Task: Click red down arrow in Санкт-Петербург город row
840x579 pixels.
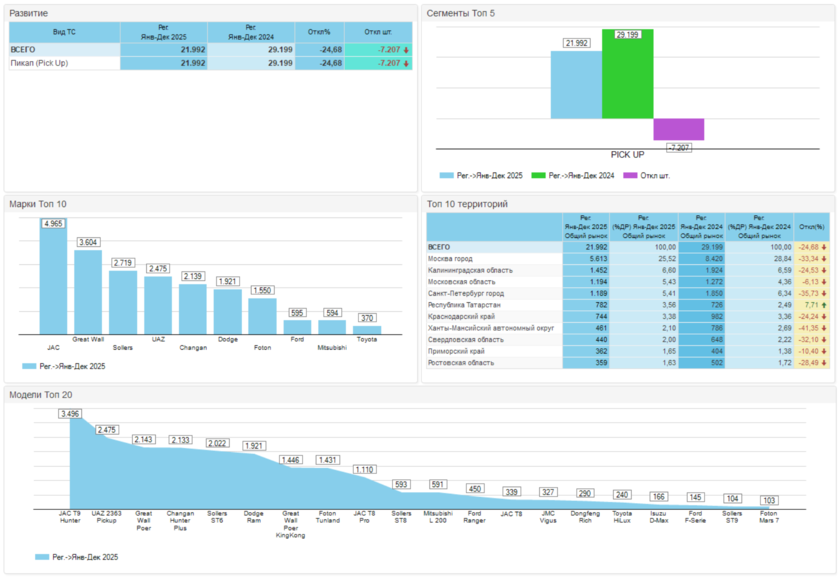Action: point(823,293)
